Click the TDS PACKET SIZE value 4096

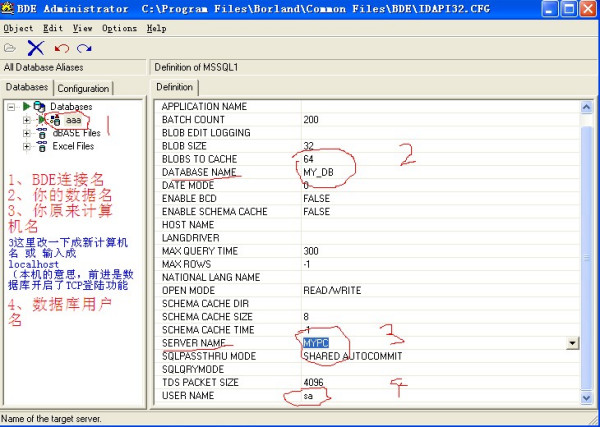click(x=313, y=382)
